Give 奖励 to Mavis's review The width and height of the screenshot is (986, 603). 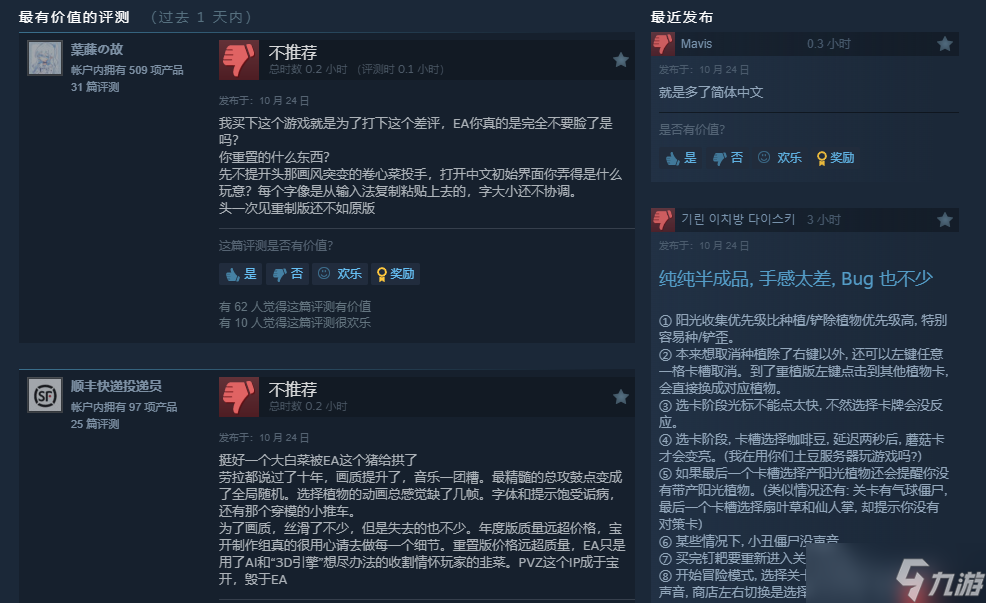click(835, 158)
